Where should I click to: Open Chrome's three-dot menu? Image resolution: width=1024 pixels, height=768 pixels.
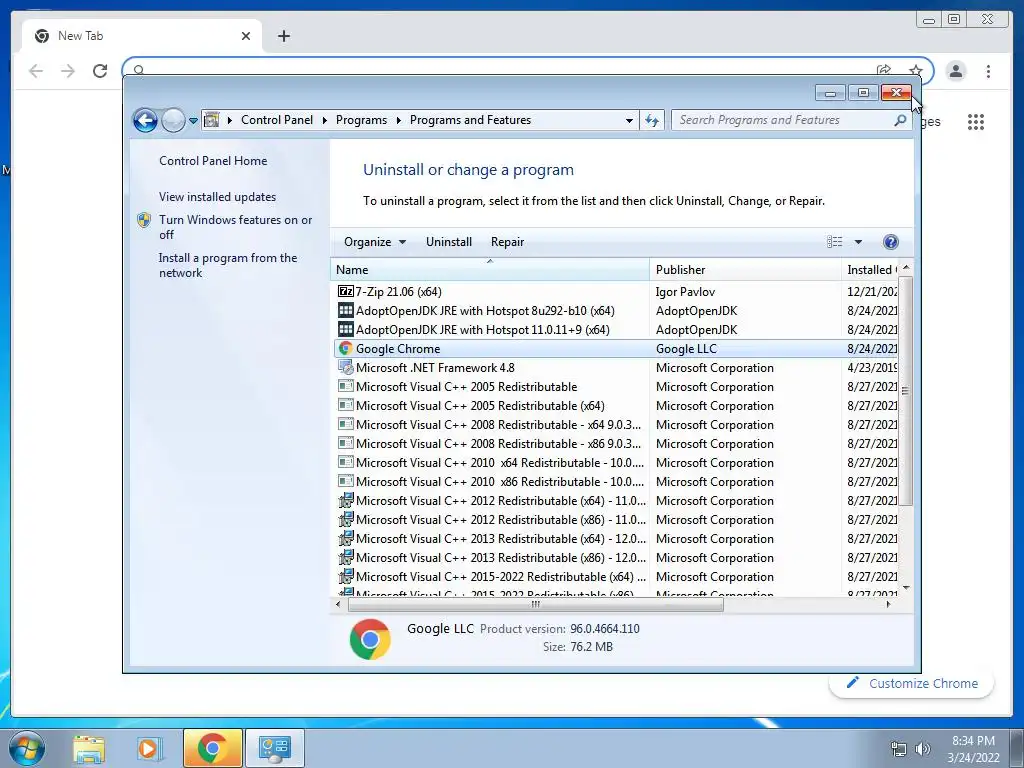[x=988, y=71]
